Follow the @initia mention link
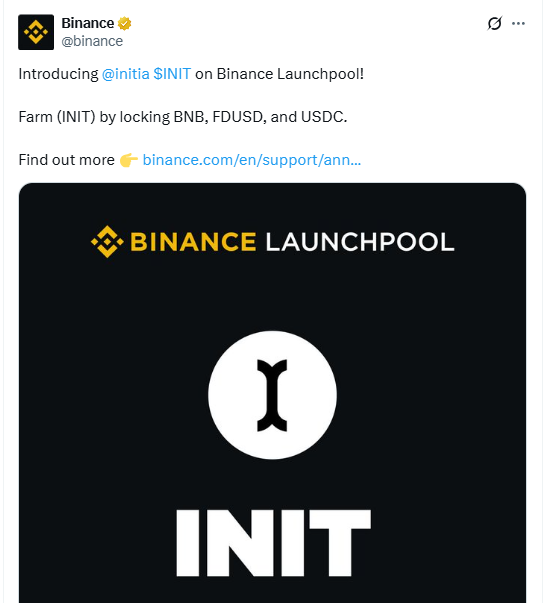 point(125,73)
